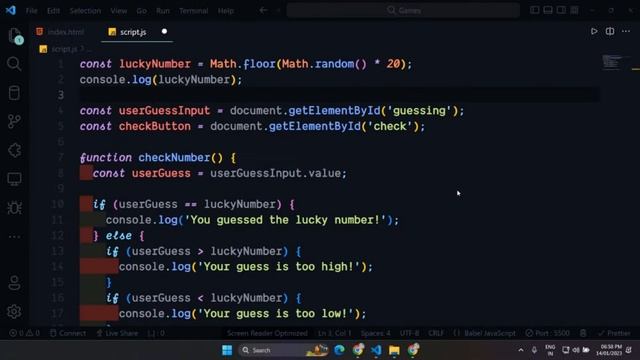Image resolution: width=640 pixels, height=360 pixels.
Task: Click the 'checkNumber' function name
Action: click(x=174, y=158)
